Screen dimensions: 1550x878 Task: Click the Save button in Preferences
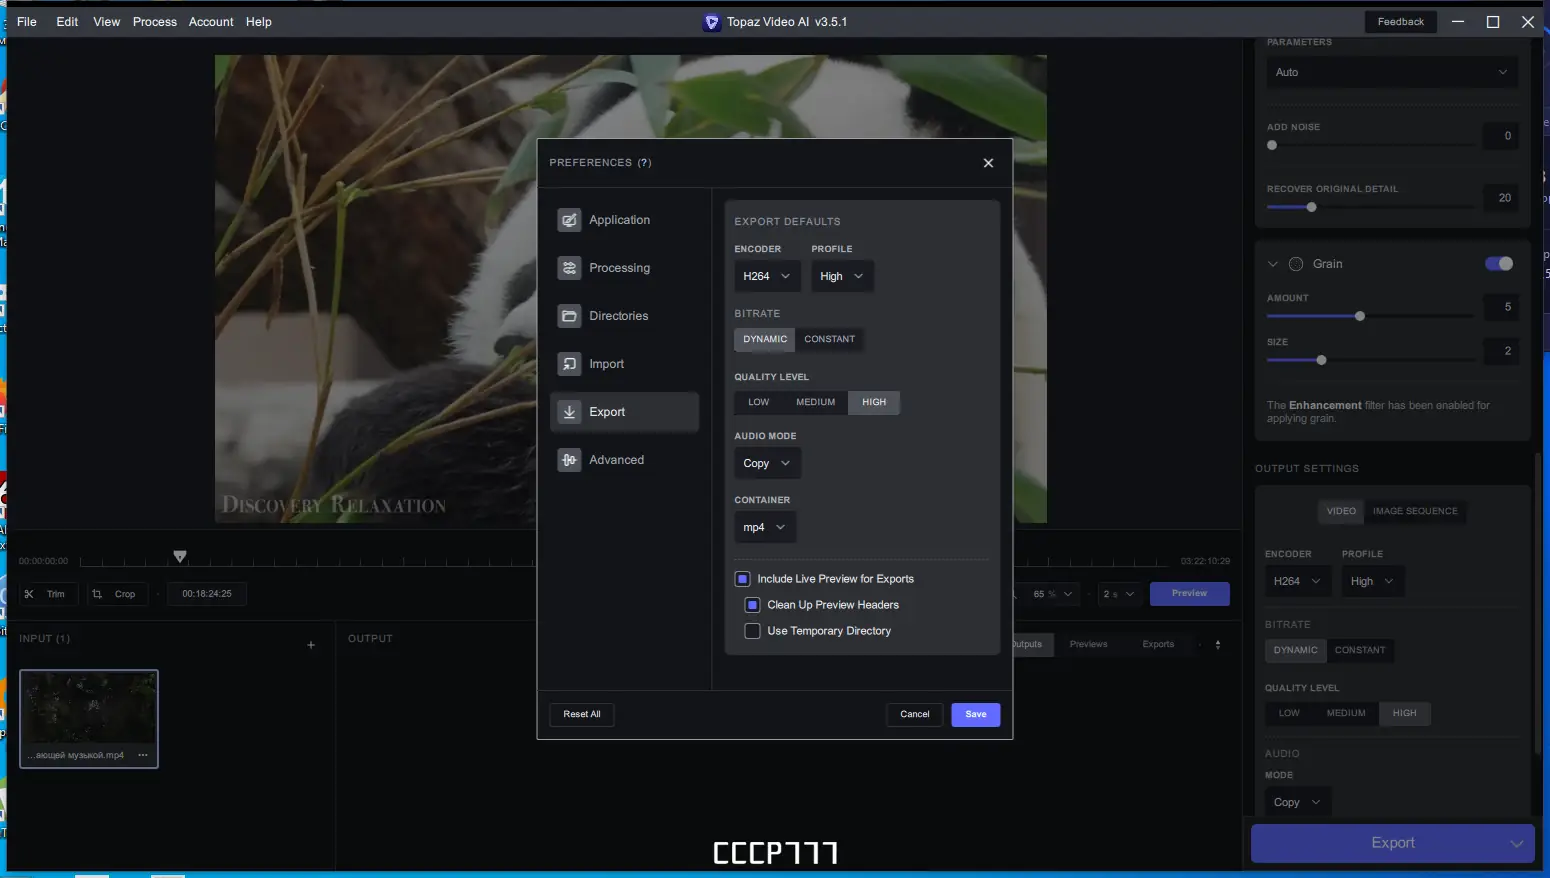tap(976, 715)
